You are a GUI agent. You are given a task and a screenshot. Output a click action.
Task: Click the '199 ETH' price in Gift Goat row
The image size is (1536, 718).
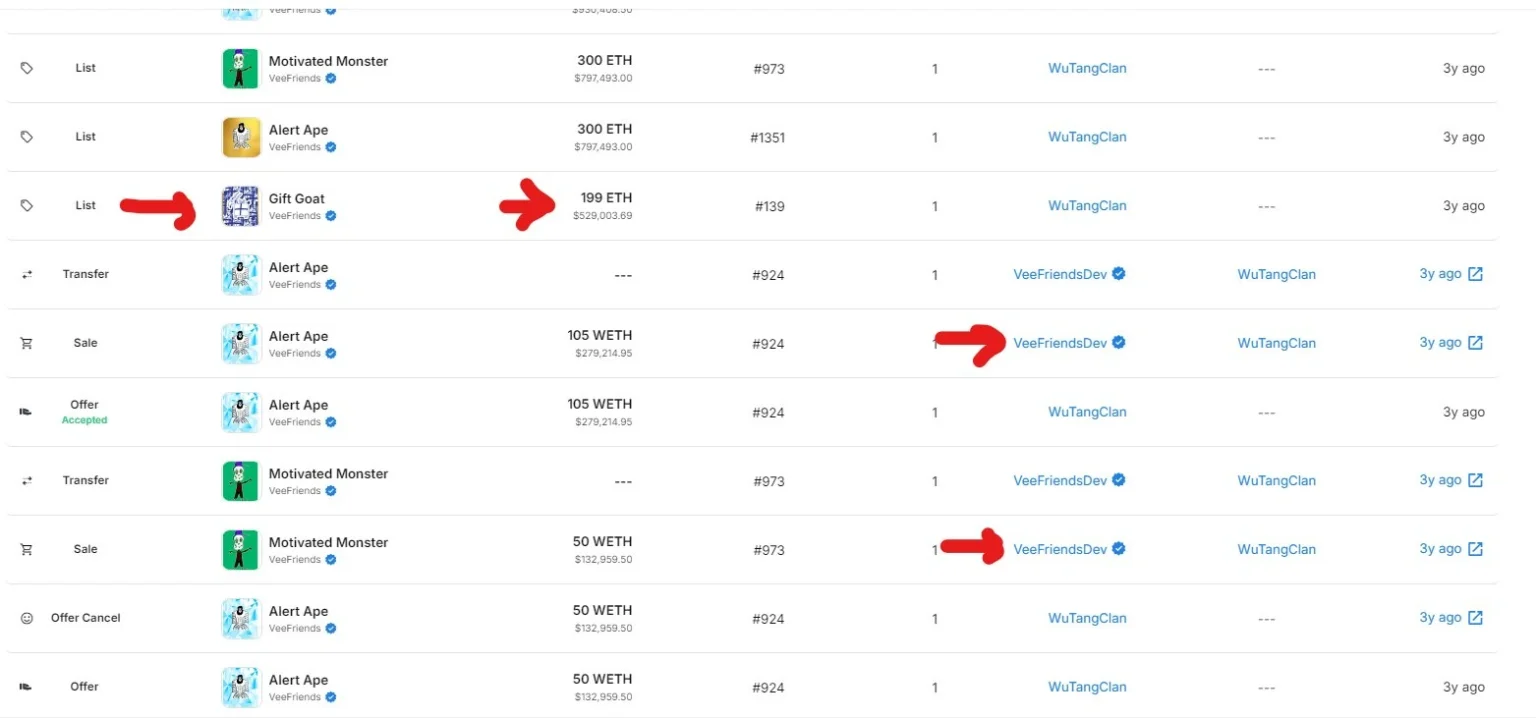click(606, 198)
